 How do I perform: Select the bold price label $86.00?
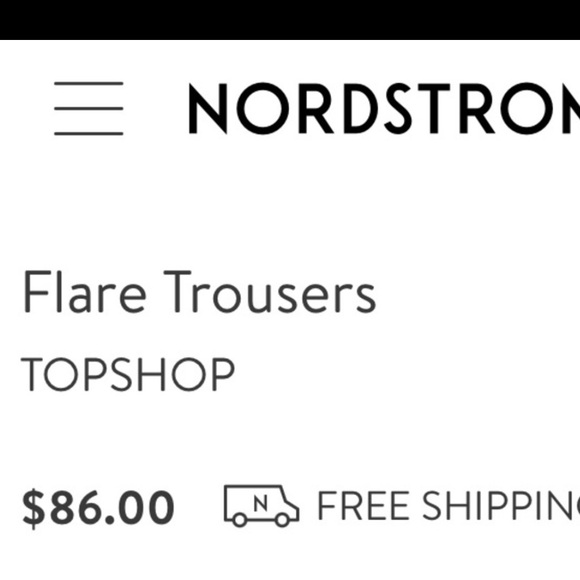tap(98, 507)
